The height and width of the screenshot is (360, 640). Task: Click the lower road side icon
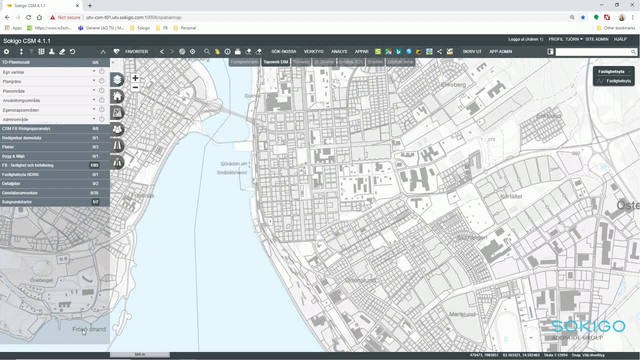(x=118, y=162)
